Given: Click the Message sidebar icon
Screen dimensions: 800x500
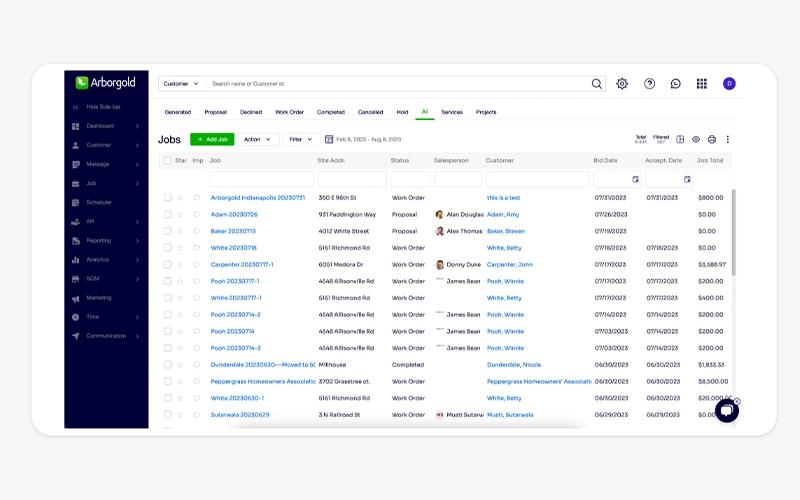Looking at the screenshot, I should point(76,164).
